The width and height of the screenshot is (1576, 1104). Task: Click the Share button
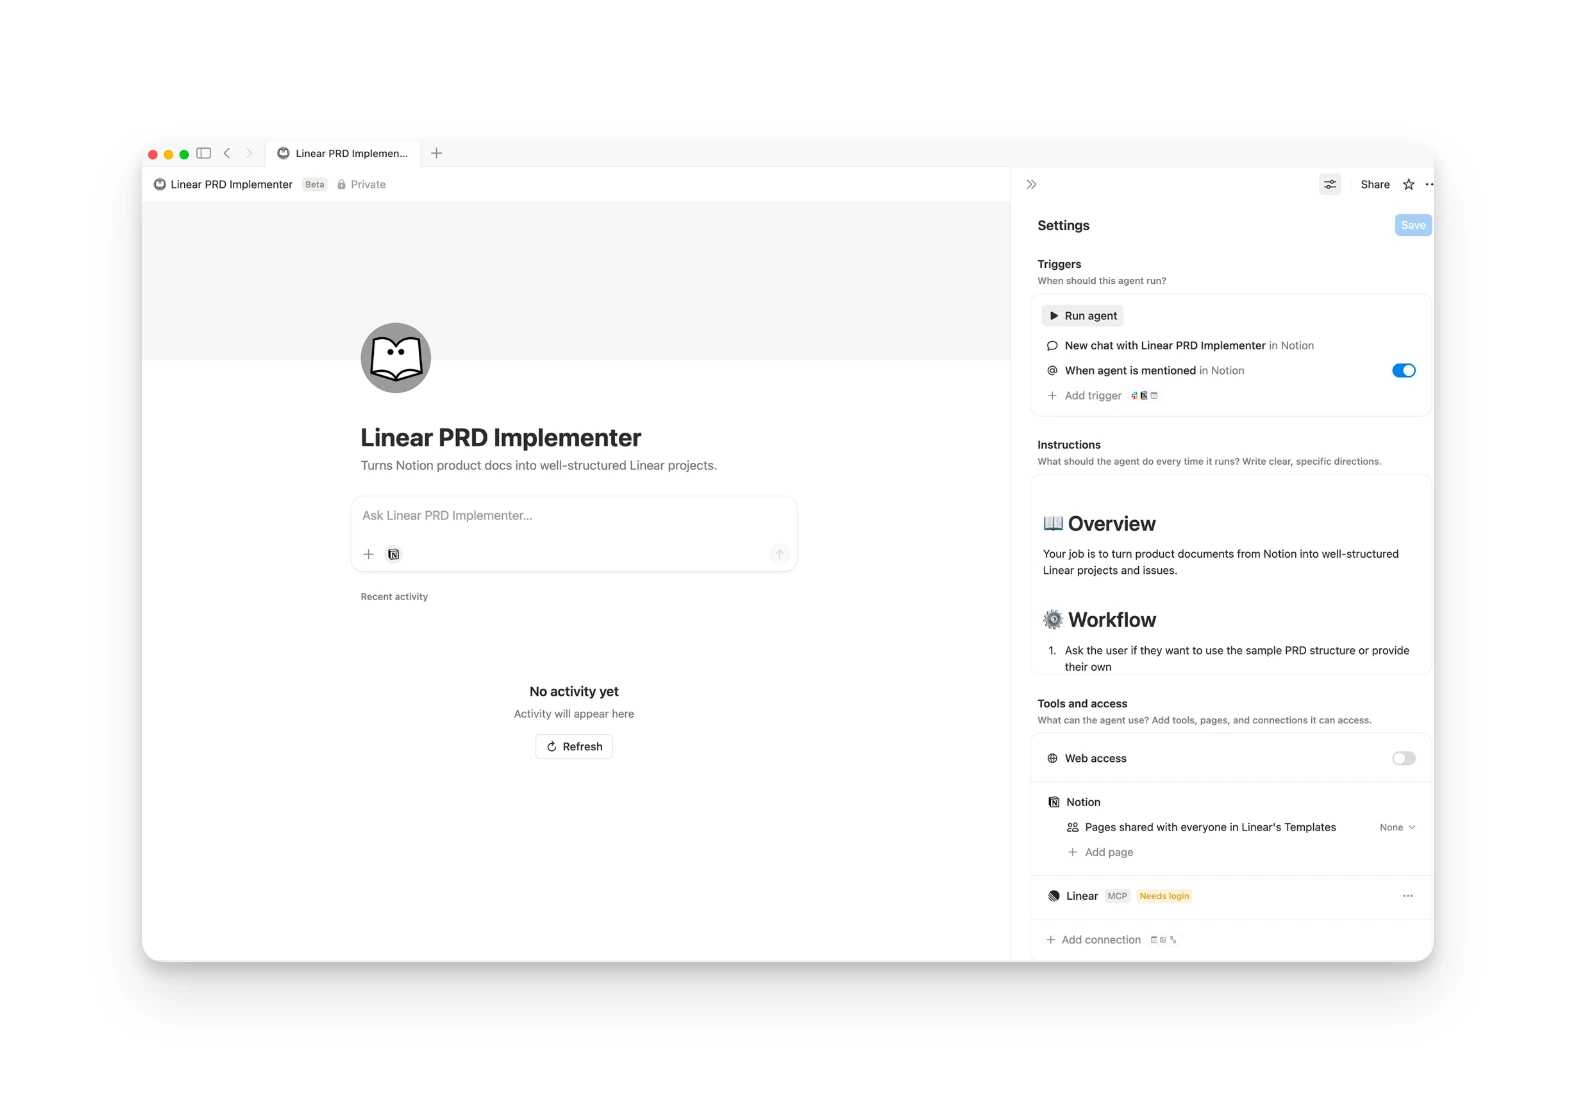click(1374, 185)
